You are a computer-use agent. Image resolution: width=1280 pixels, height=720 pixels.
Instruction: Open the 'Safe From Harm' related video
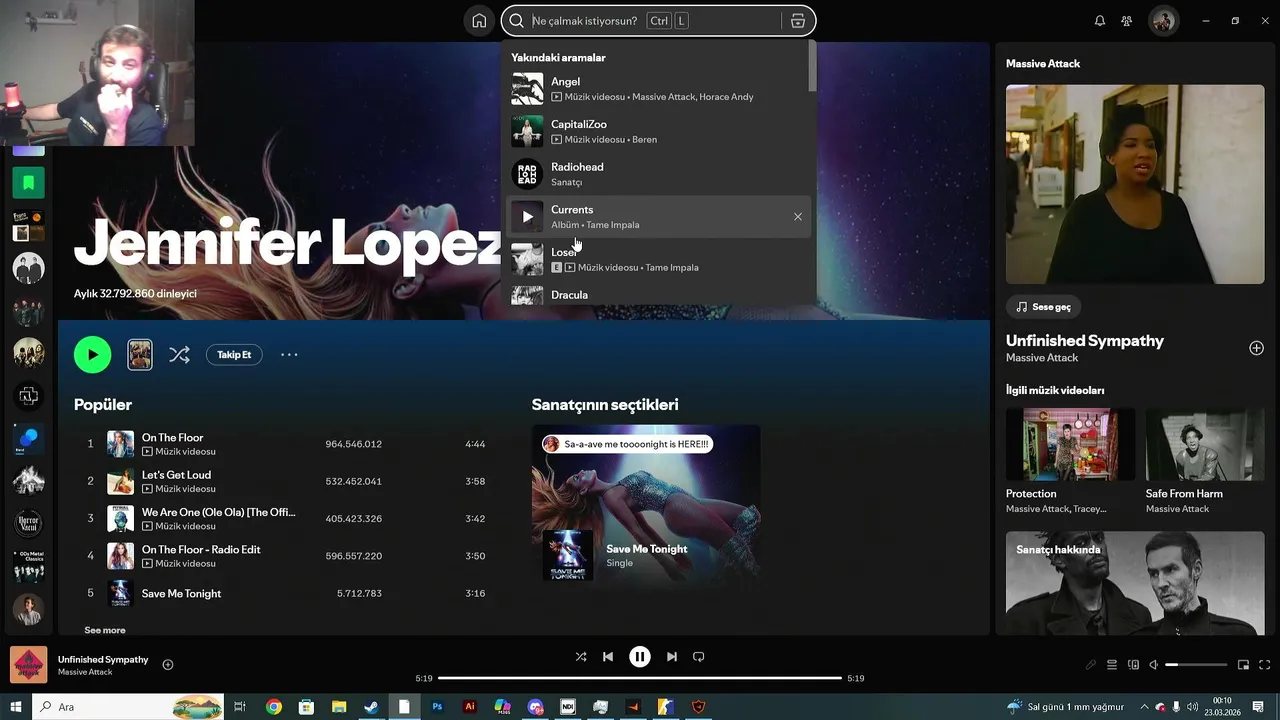[1205, 462]
